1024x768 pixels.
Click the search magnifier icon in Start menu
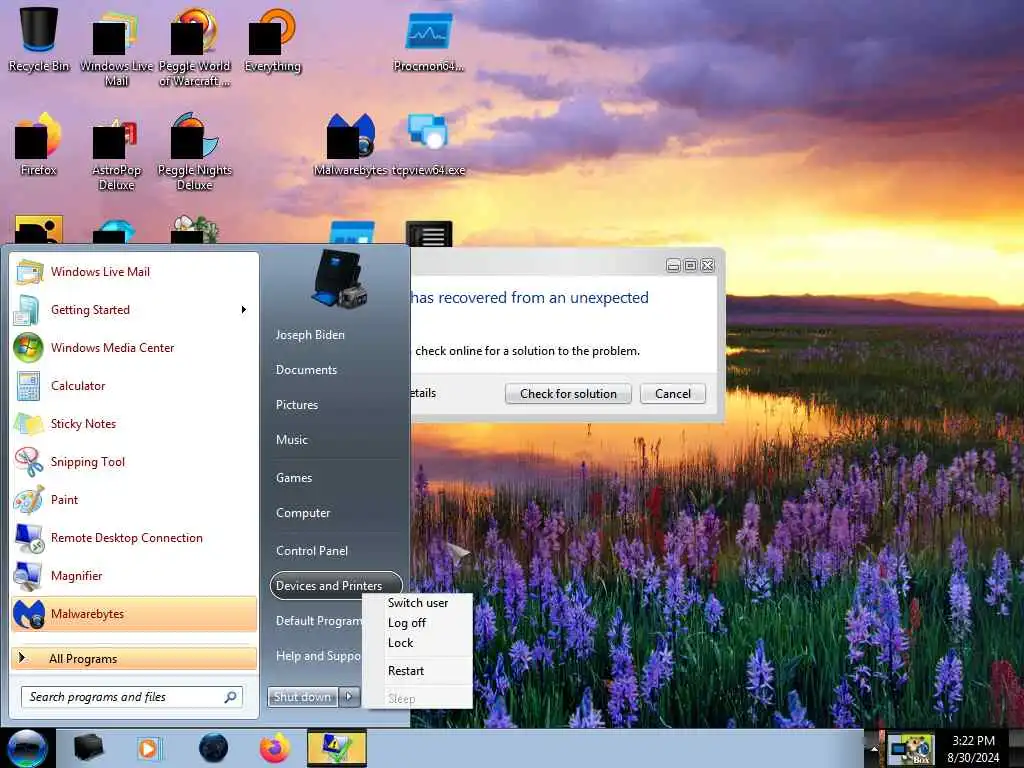tap(230, 697)
